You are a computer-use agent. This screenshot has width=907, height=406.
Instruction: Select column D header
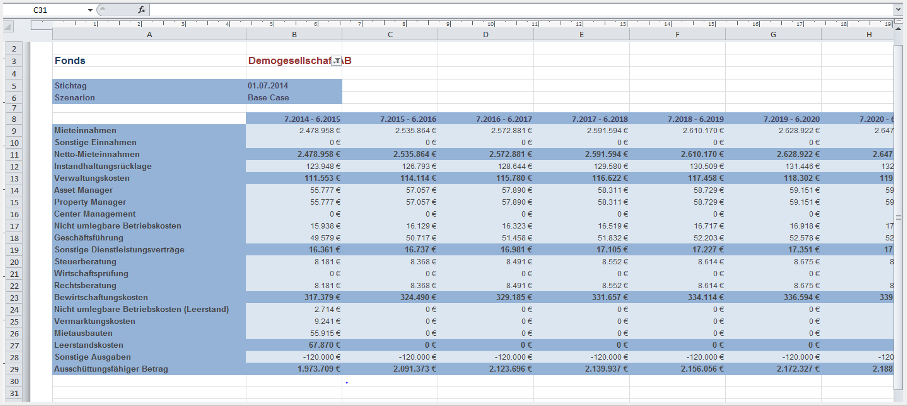[486, 35]
